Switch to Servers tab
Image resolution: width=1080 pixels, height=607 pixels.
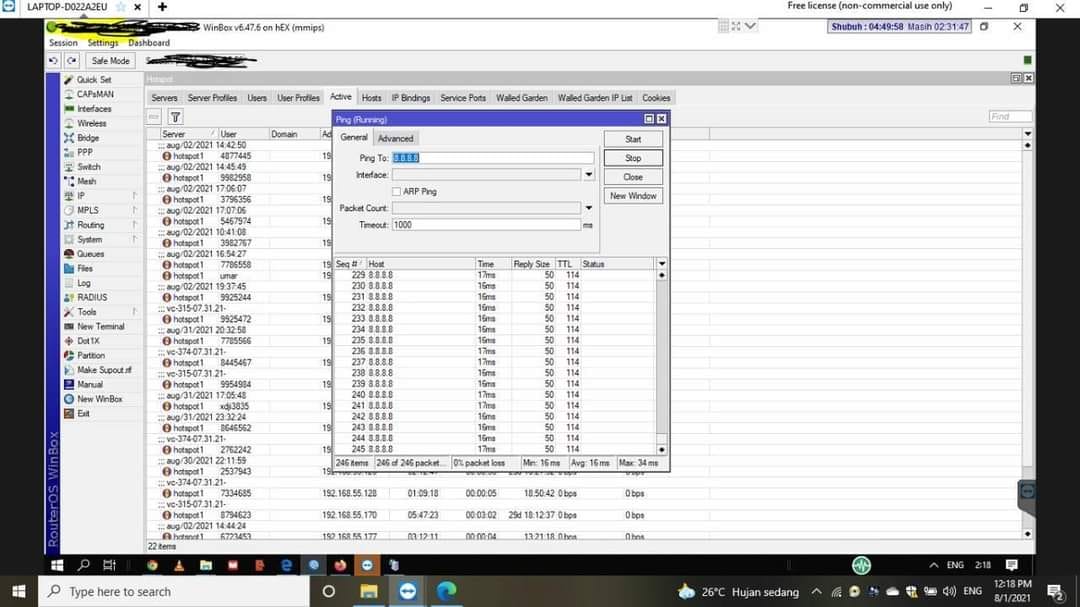pos(164,98)
